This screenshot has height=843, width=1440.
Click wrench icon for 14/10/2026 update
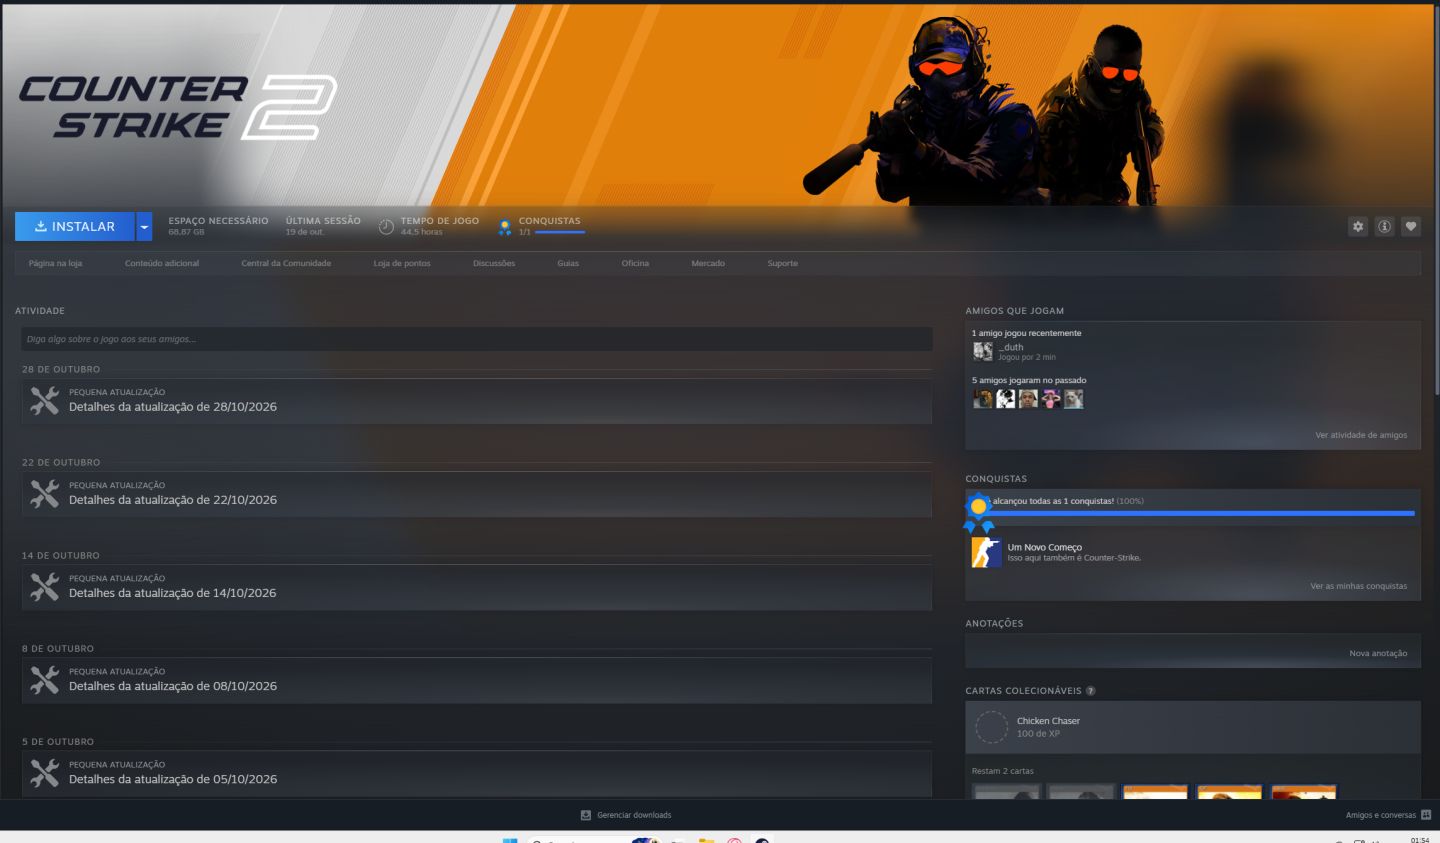click(x=44, y=587)
